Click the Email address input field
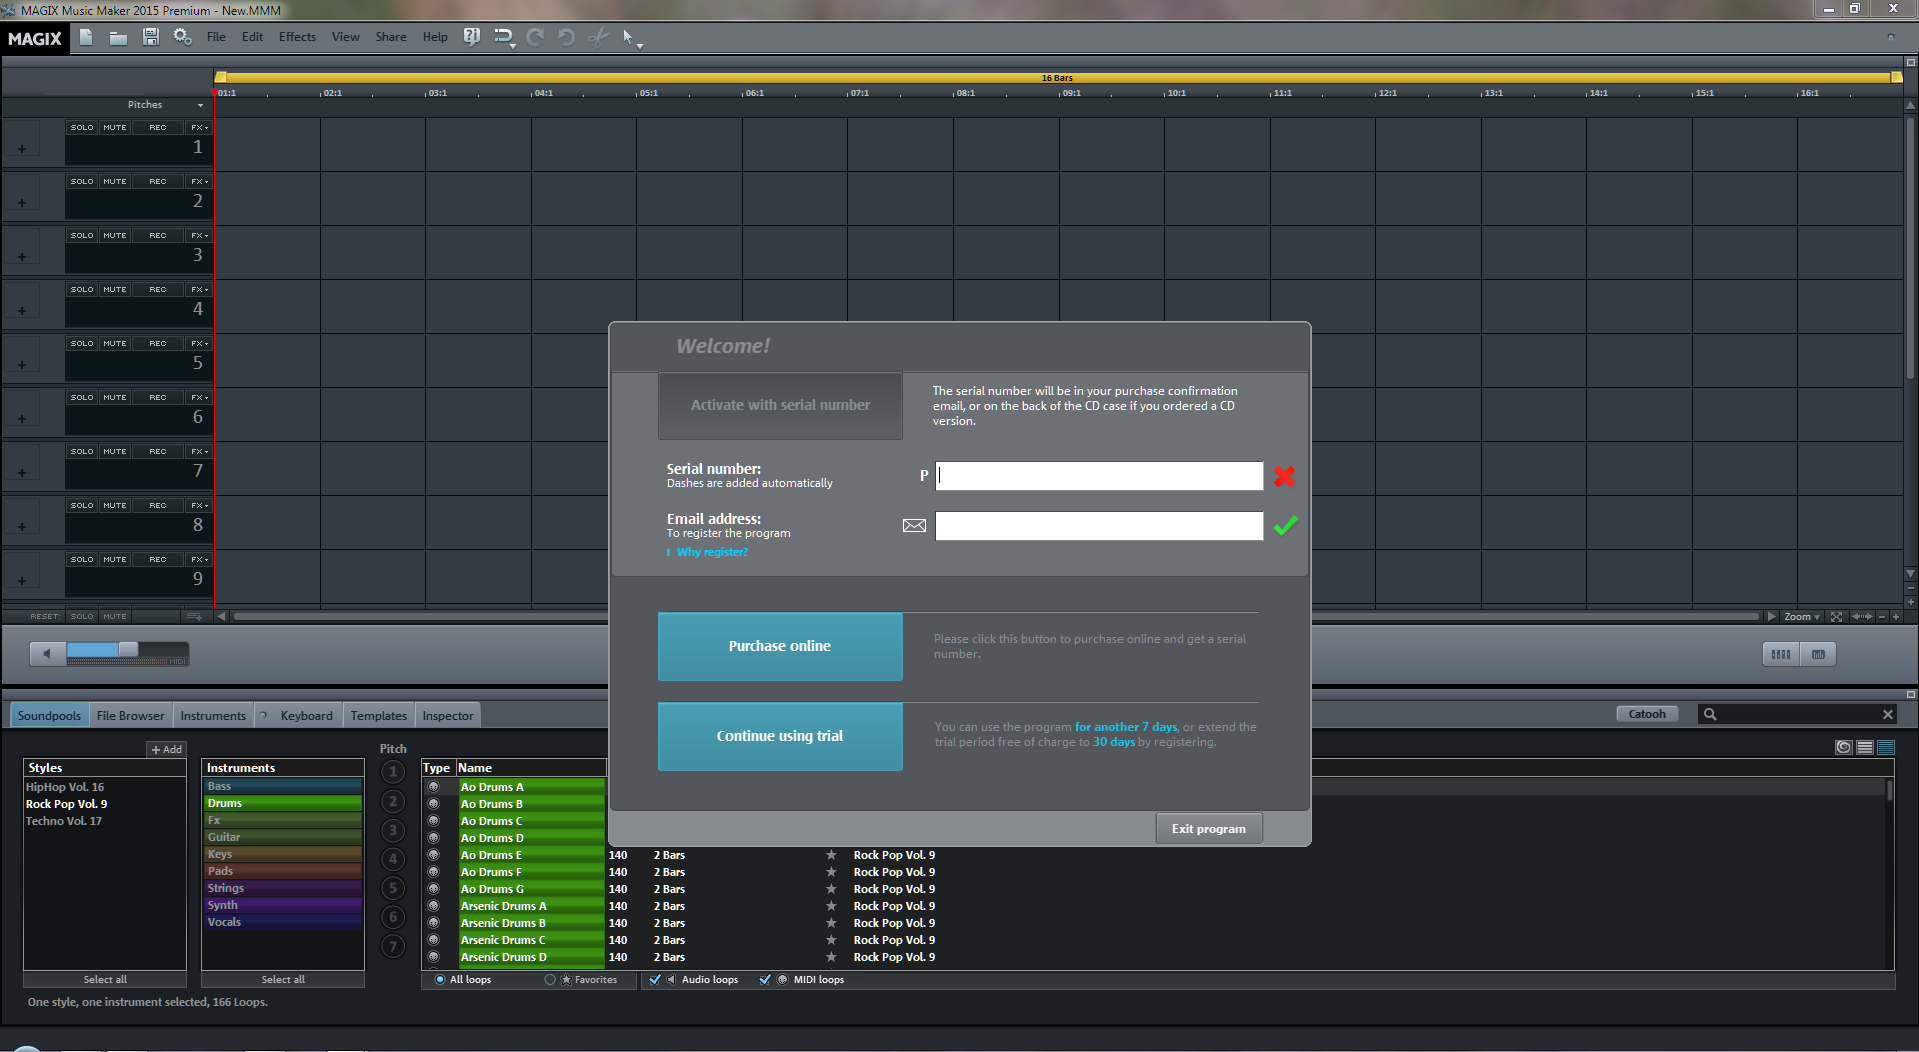This screenshot has height=1052, width=1919. (x=1099, y=526)
